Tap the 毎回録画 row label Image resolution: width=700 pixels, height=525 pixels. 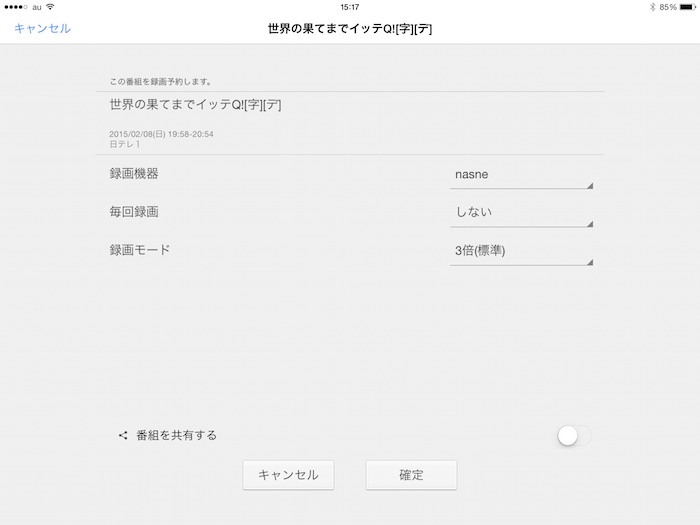(134, 212)
